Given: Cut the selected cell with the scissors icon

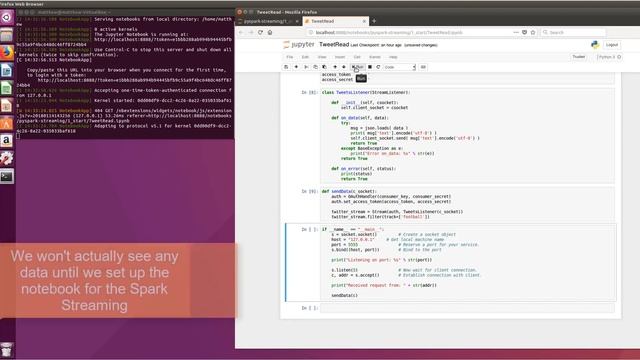Looking at the screenshot, I should pyautogui.click(x=306, y=67).
